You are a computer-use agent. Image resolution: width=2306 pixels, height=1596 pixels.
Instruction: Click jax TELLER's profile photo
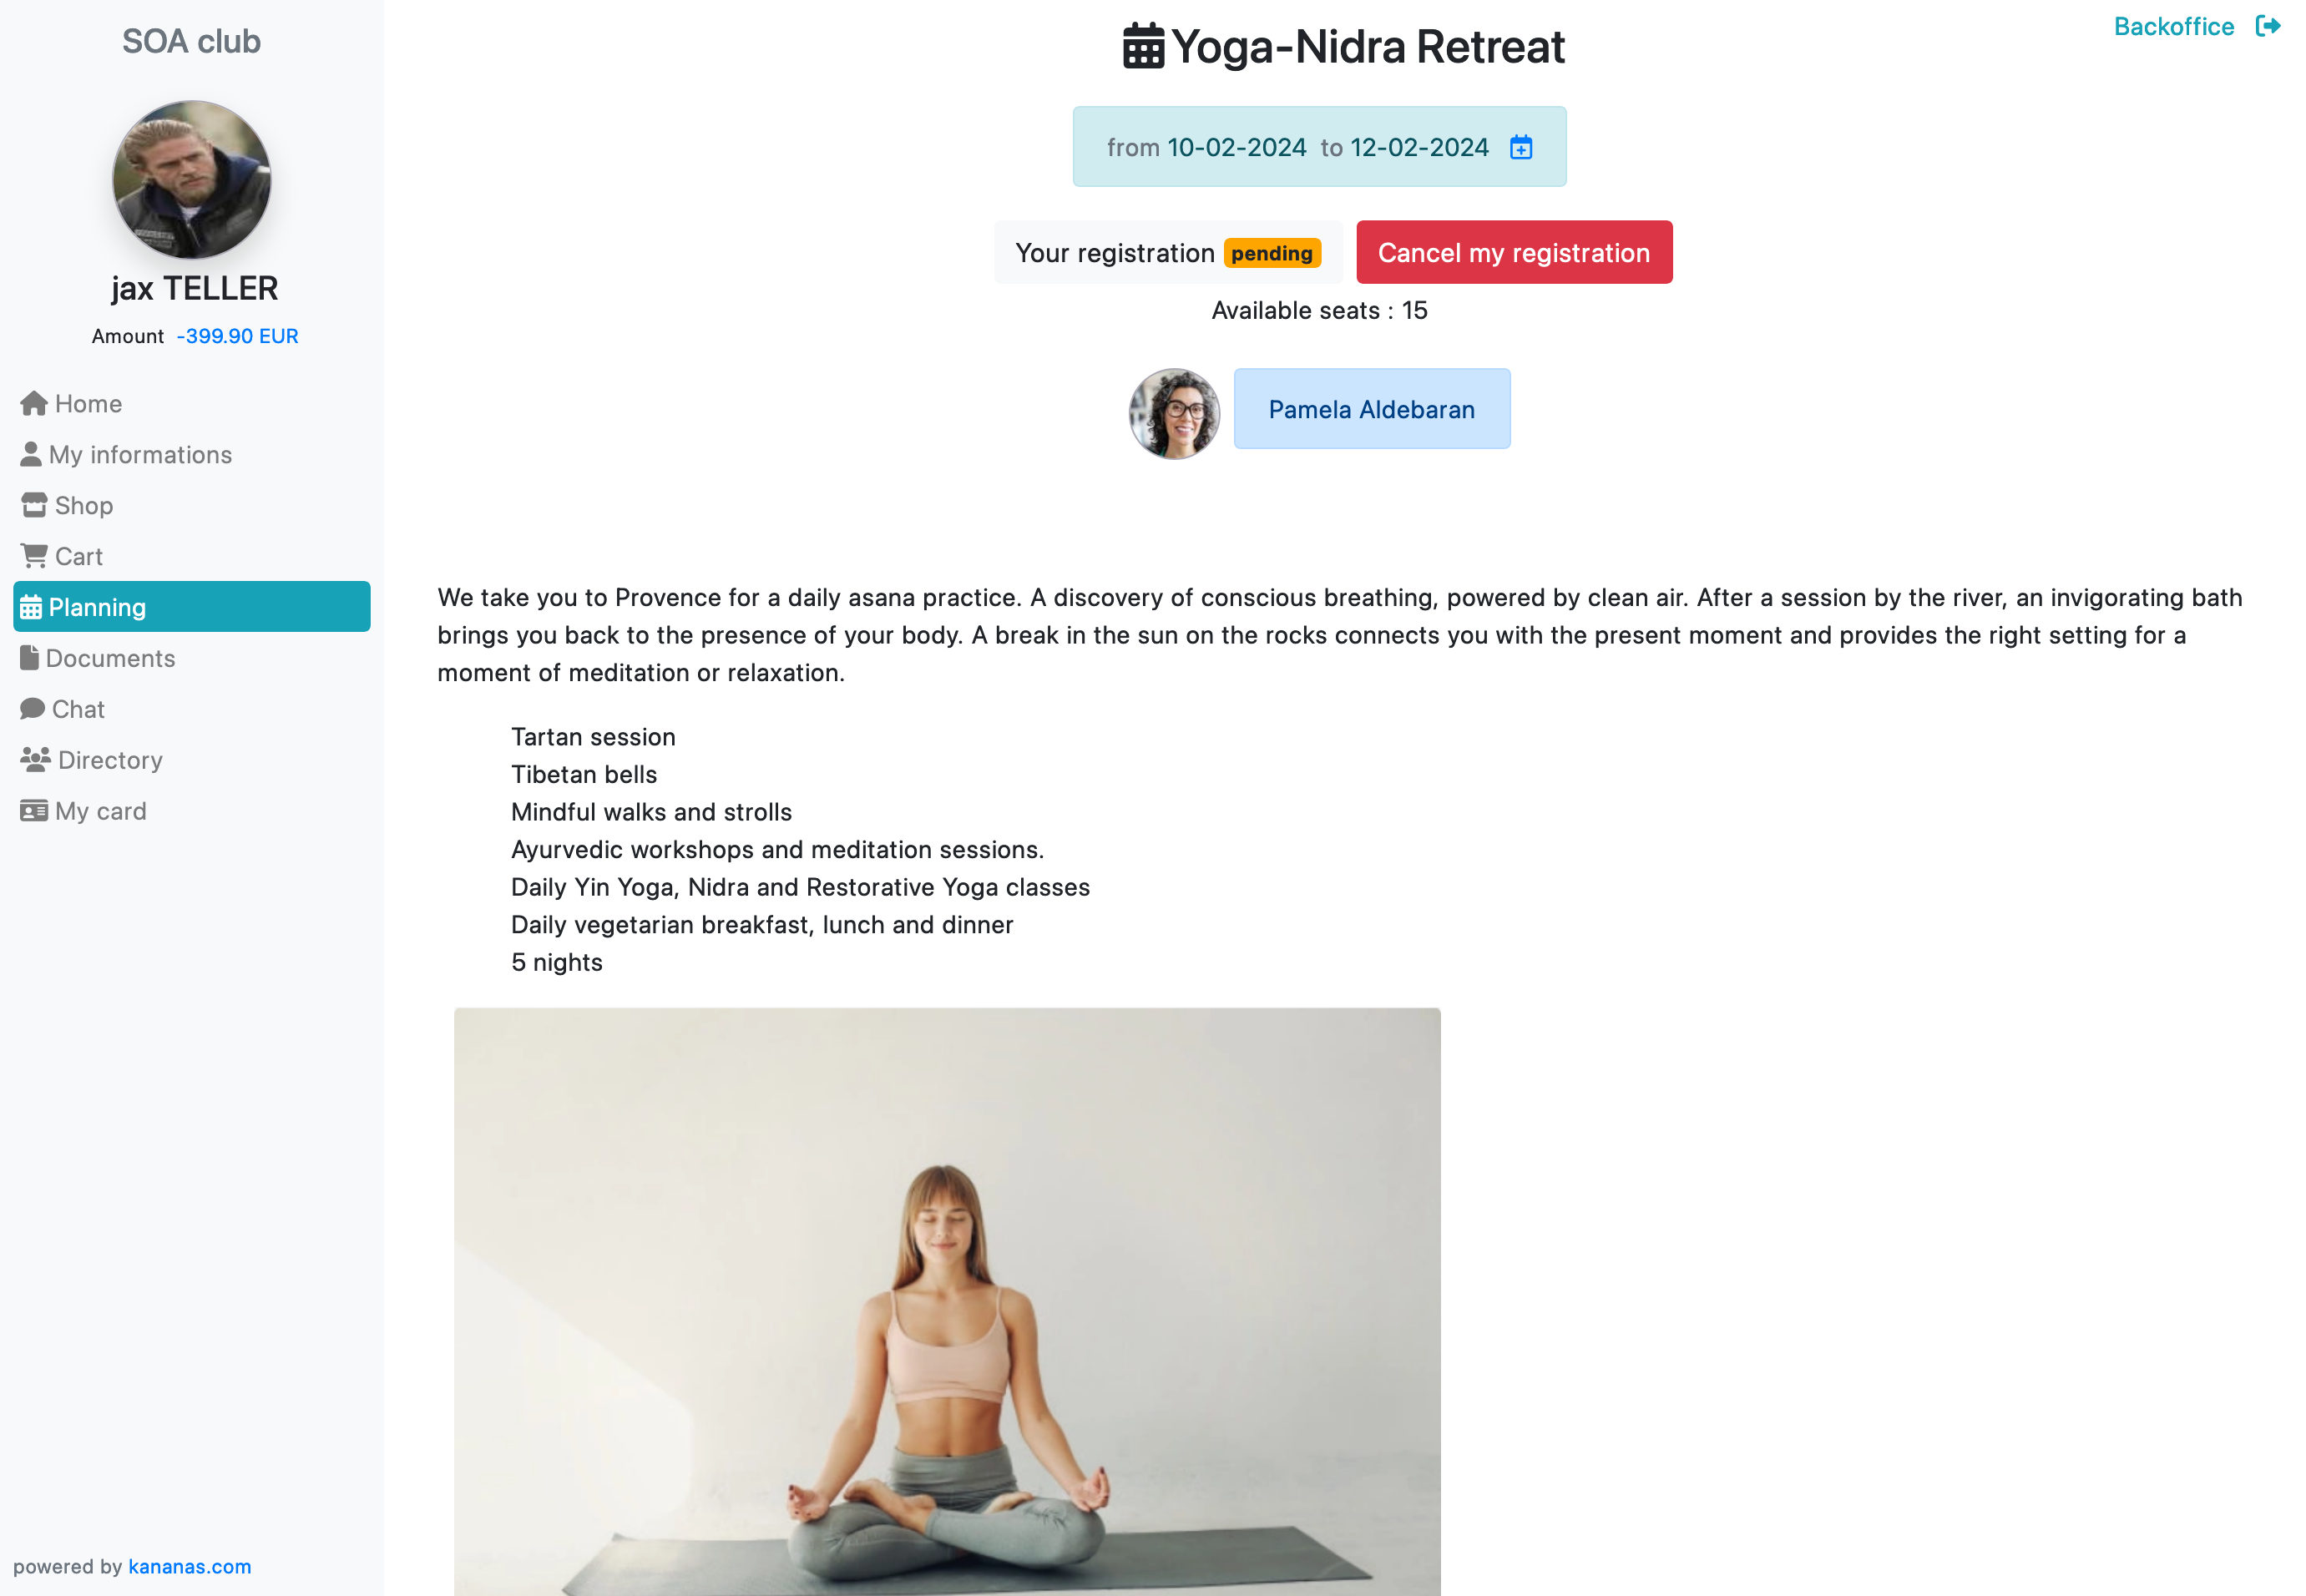tap(191, 180)
